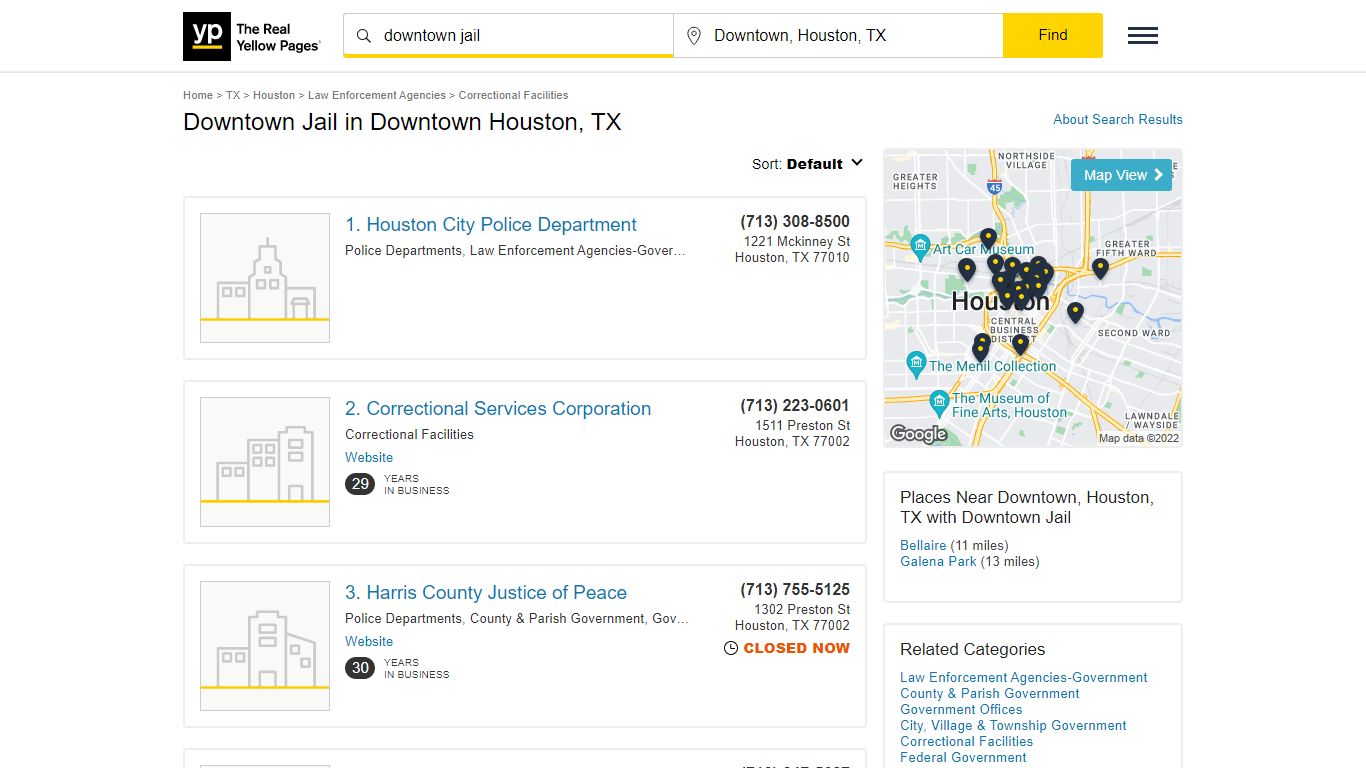Click the 1511 Preston St address
The height and width of the screenshot is (768, 1366).
pos(802,425)
